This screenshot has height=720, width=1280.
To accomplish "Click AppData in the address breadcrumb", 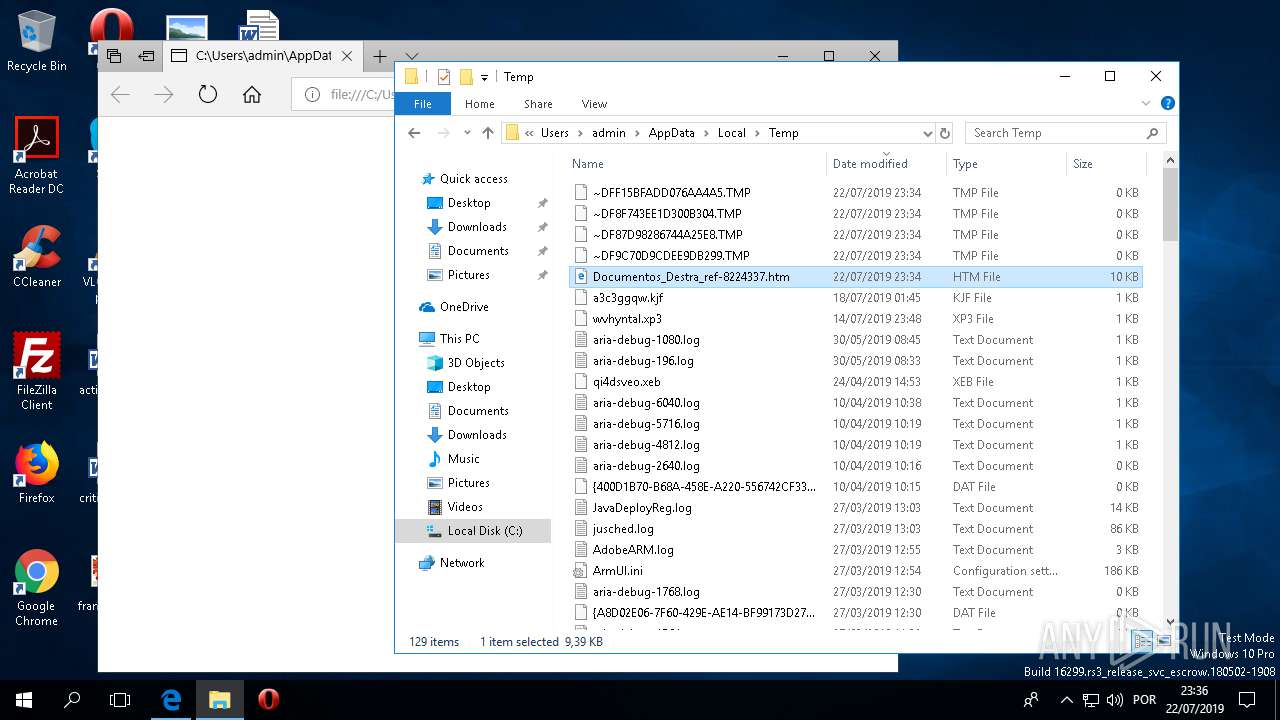I will (671, 132).
